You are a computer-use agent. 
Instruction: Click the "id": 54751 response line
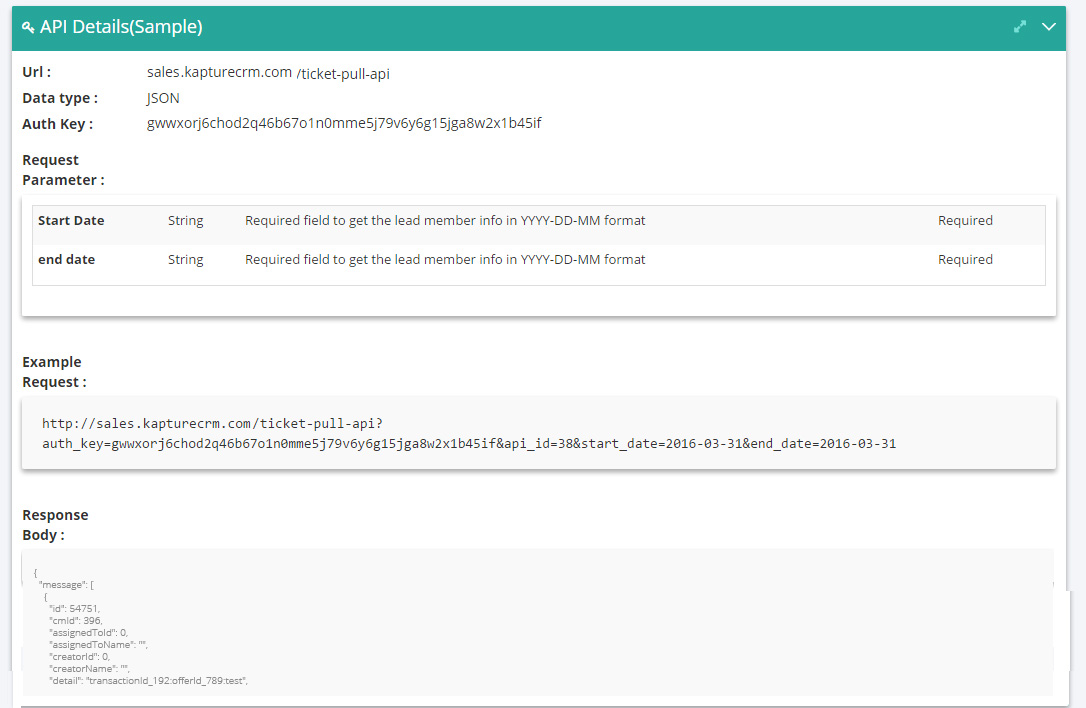point(75,609)
